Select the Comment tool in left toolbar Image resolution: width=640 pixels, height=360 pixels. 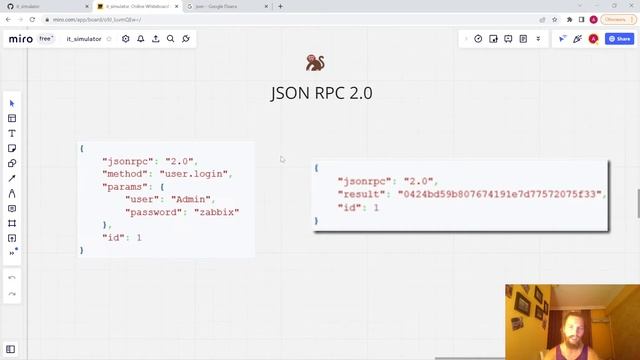click(x=12, y=209)
